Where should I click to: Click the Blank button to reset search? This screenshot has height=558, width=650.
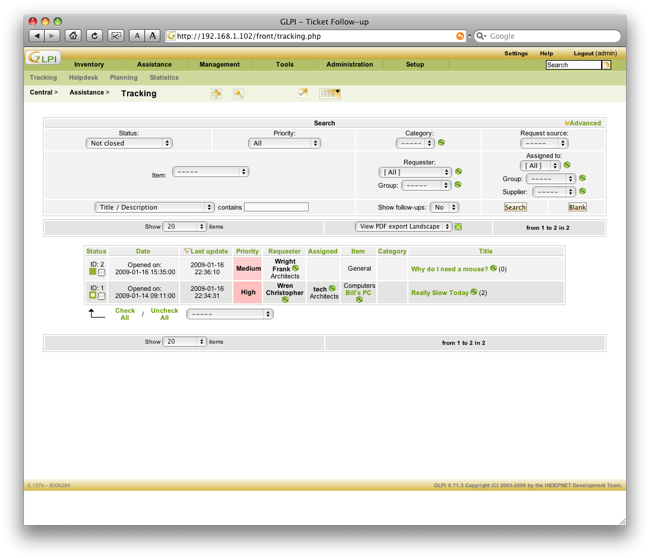577,207
